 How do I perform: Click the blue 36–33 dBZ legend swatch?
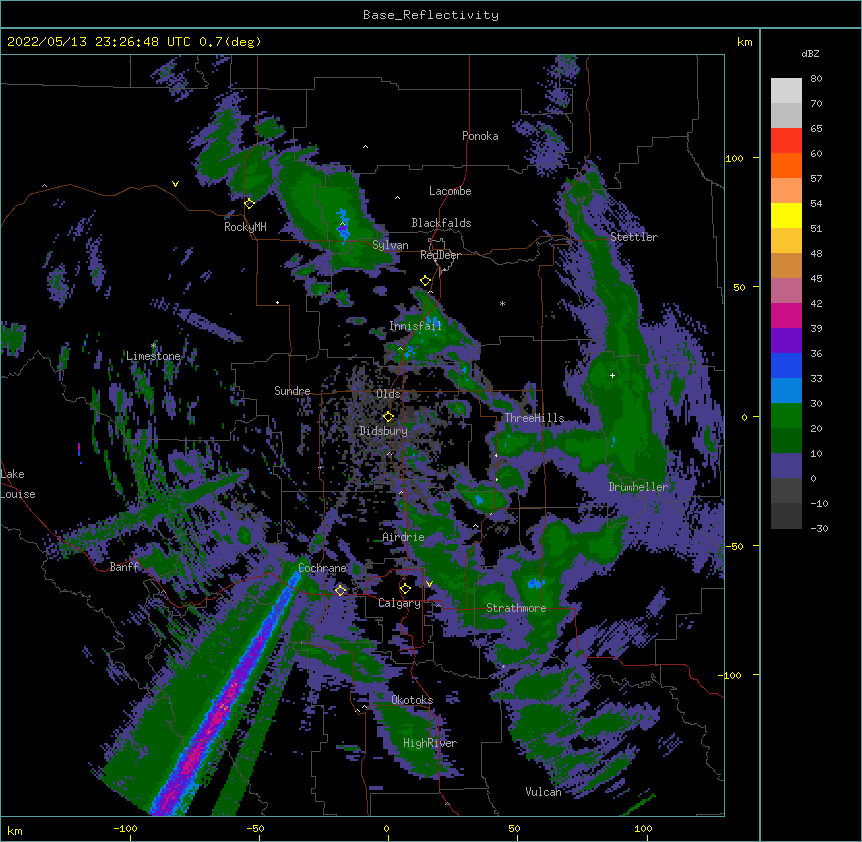tap(786, 365)
